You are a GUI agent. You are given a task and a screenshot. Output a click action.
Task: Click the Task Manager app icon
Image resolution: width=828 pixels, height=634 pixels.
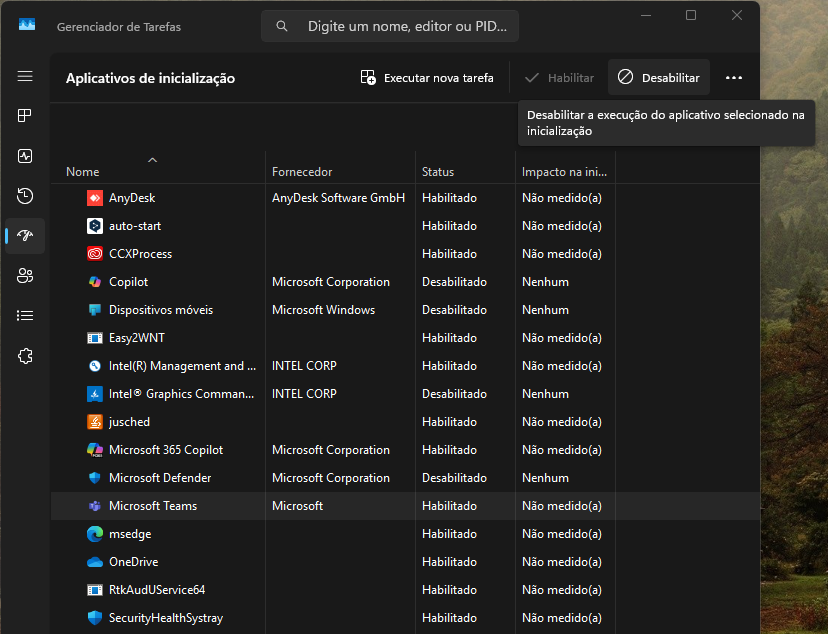27,25
